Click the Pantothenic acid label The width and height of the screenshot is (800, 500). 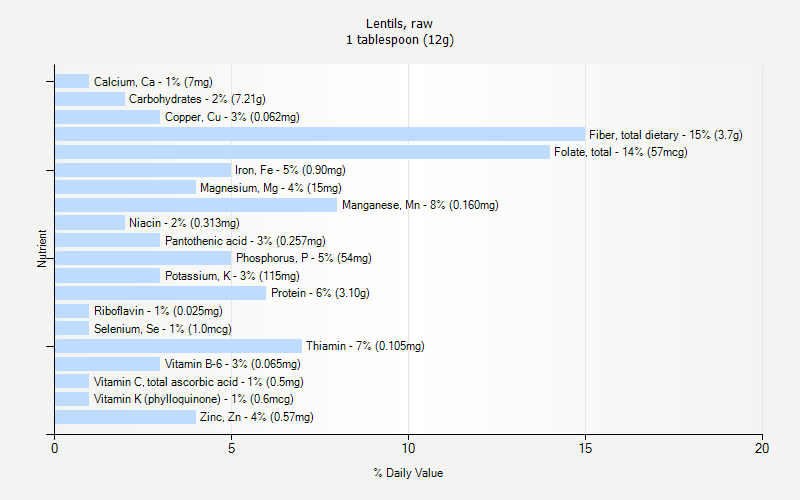tap(245, 241)
